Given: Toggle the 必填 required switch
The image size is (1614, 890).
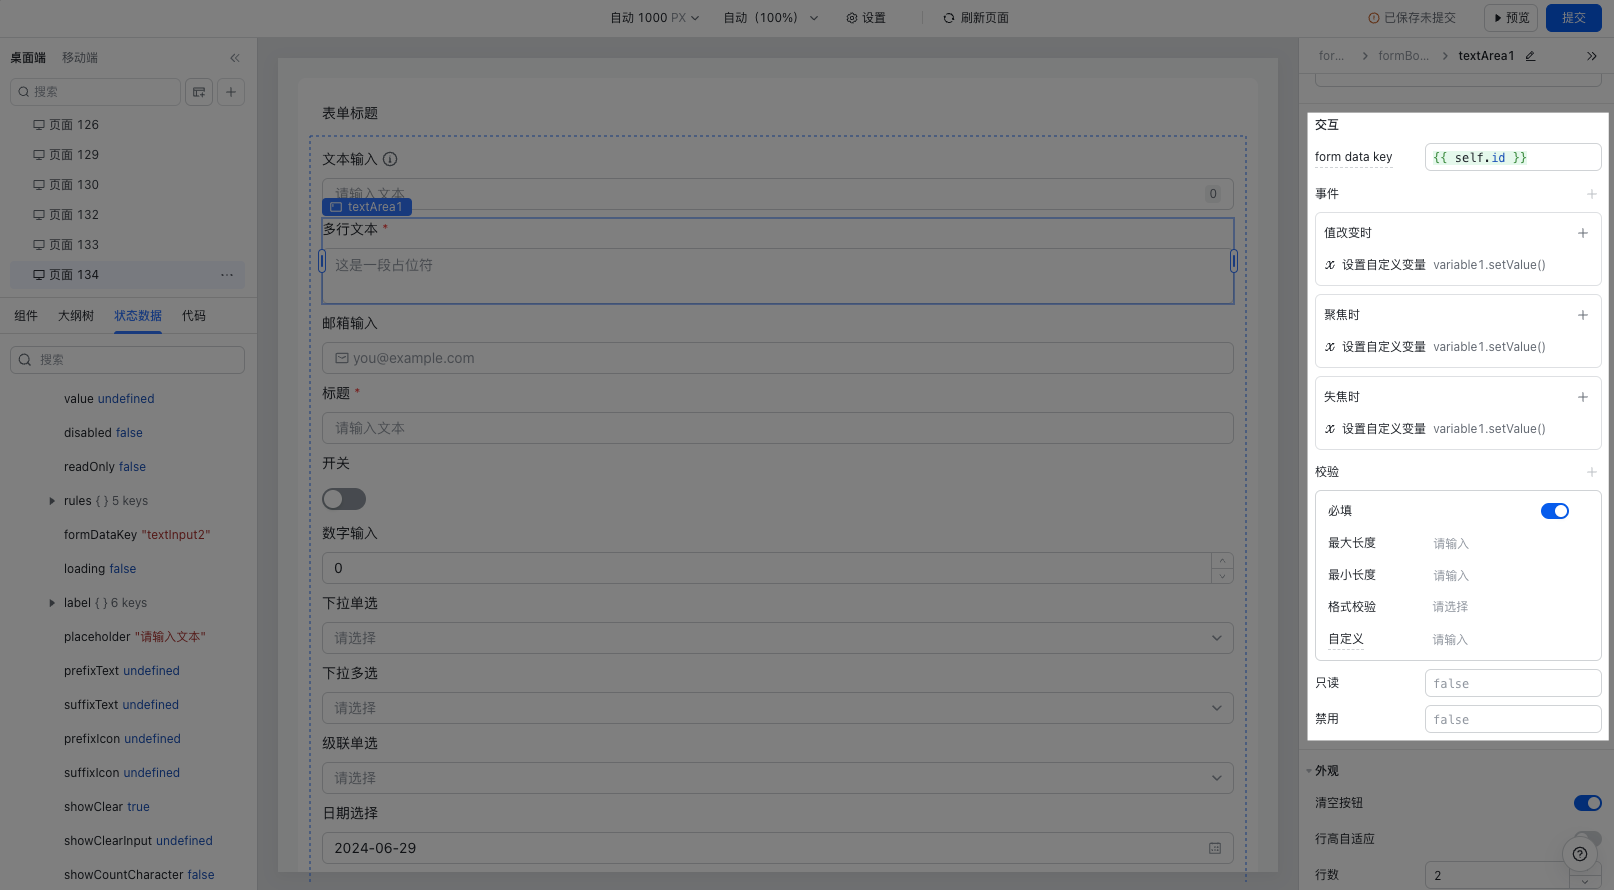Looking at the screenshot, I should [1555, 511].
